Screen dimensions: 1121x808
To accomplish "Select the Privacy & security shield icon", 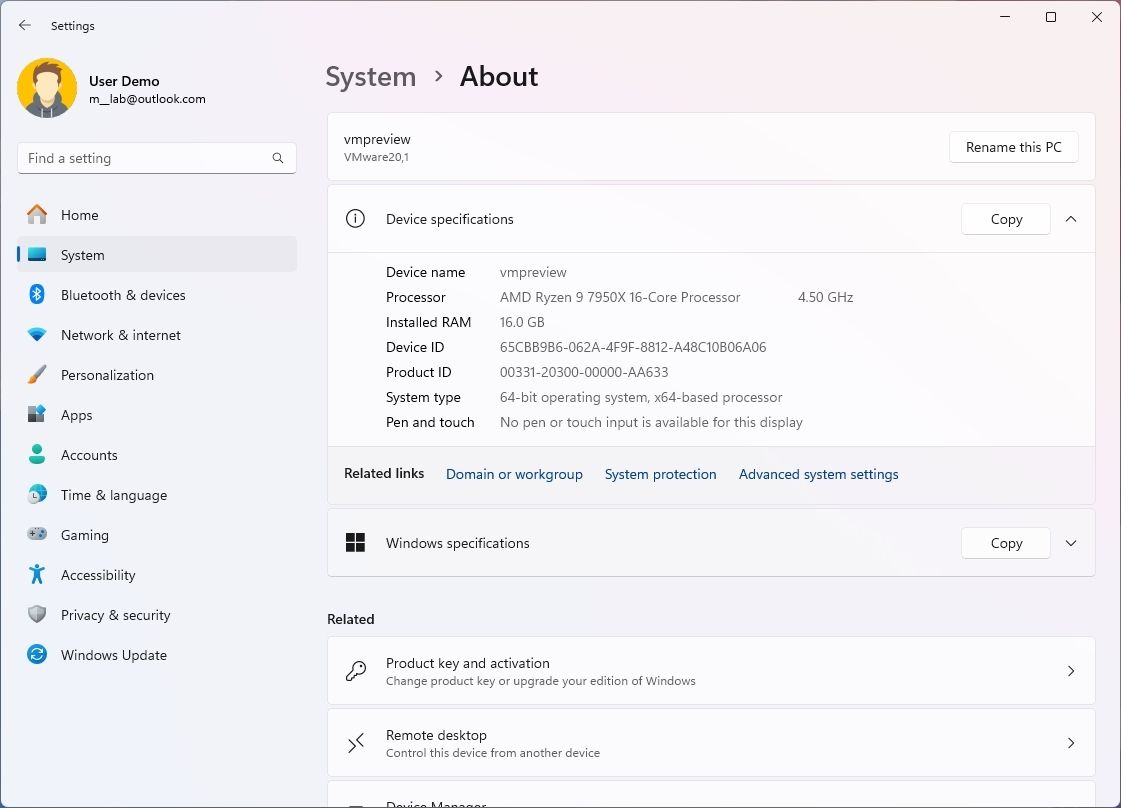I will (37, 615).
